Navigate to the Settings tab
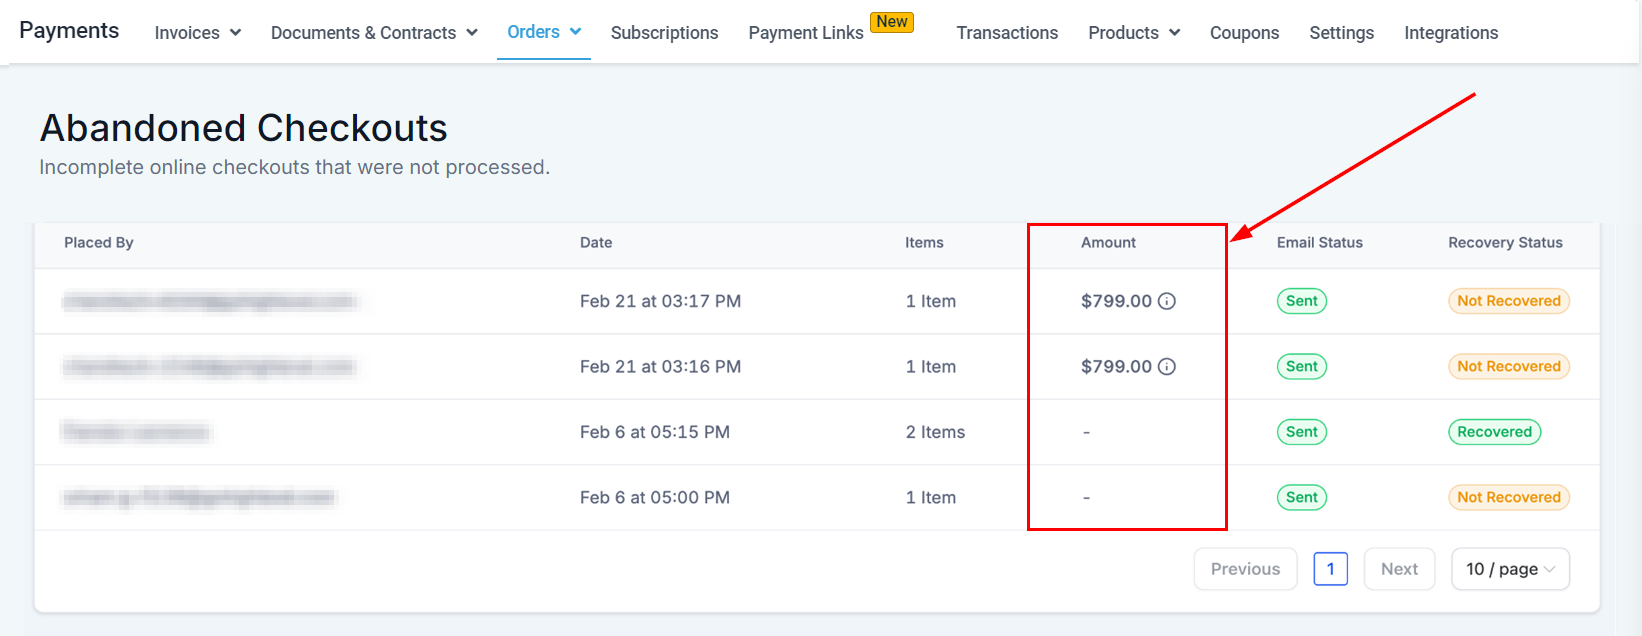 [1341, 33]
